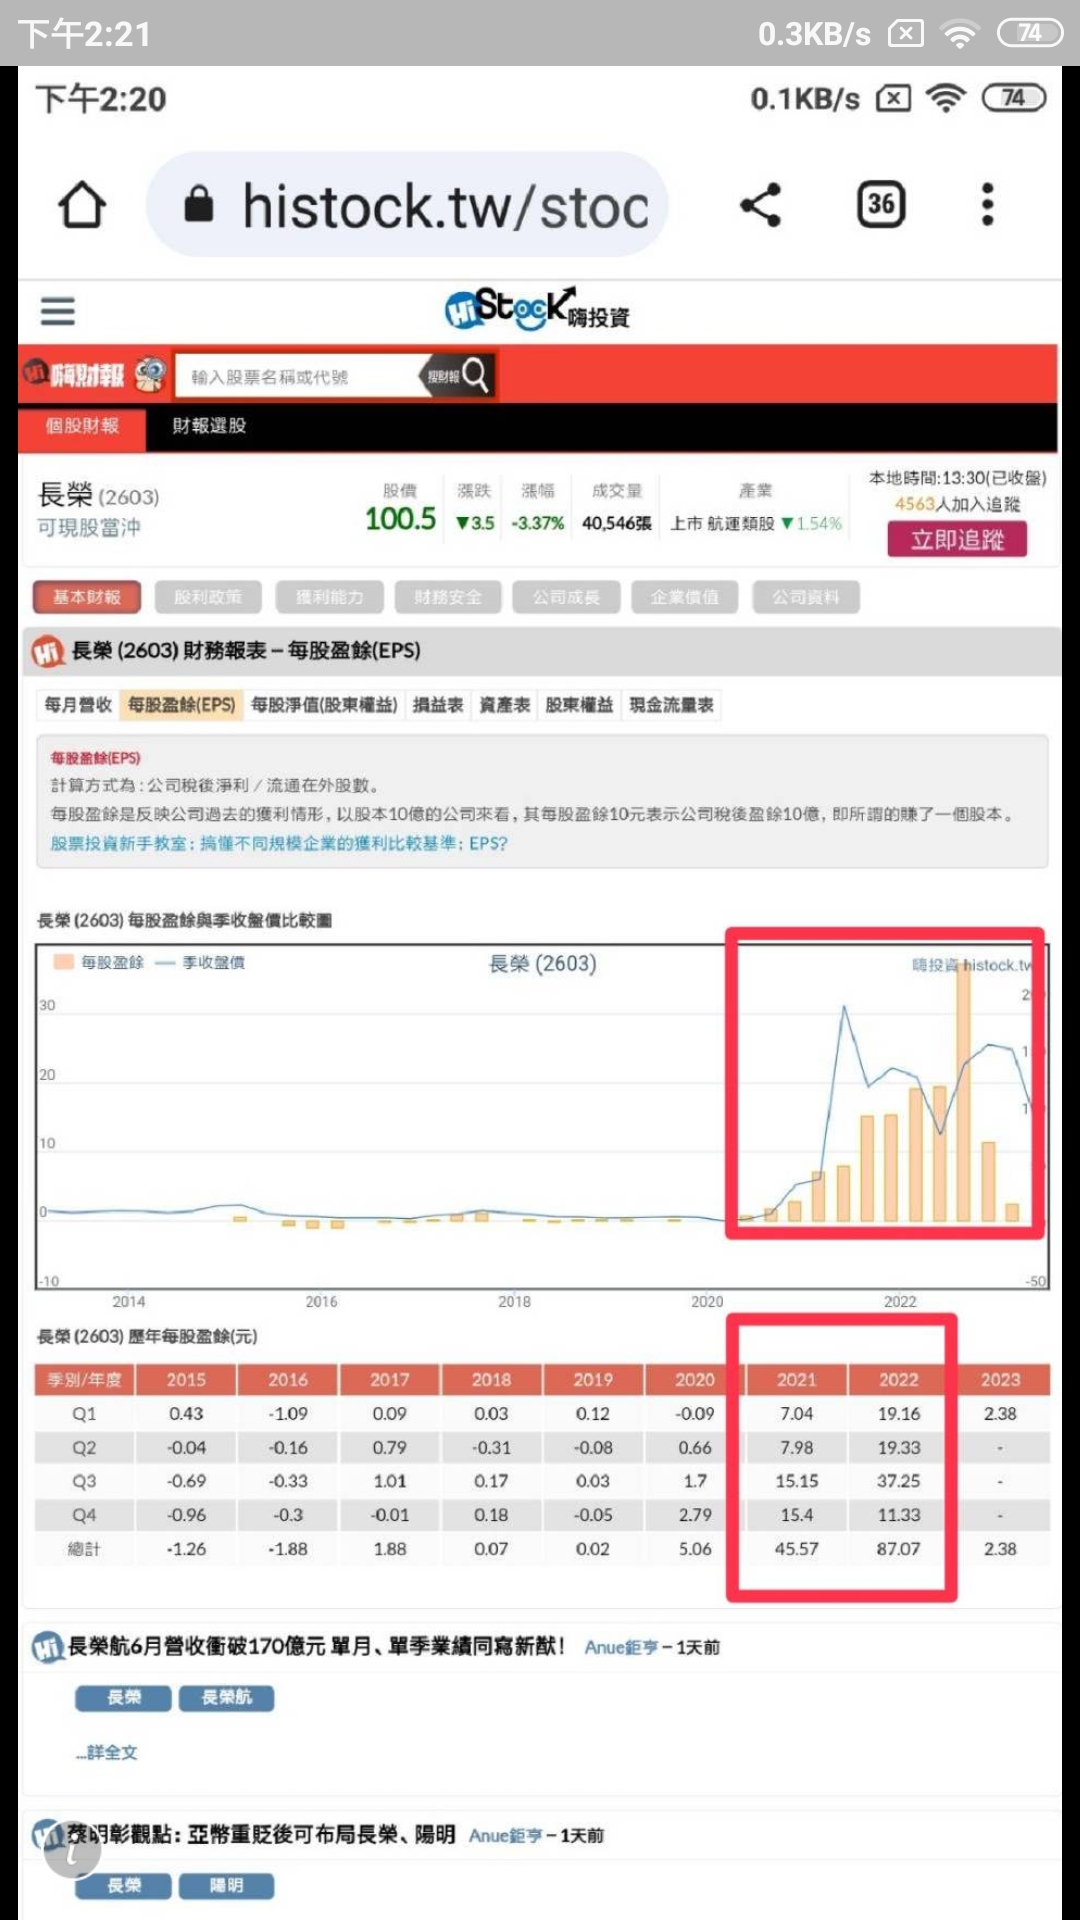Viewport: 1080px width, 1920px height.
Task: Open the 獲利能力 category
Action: [x=330, y=597]
